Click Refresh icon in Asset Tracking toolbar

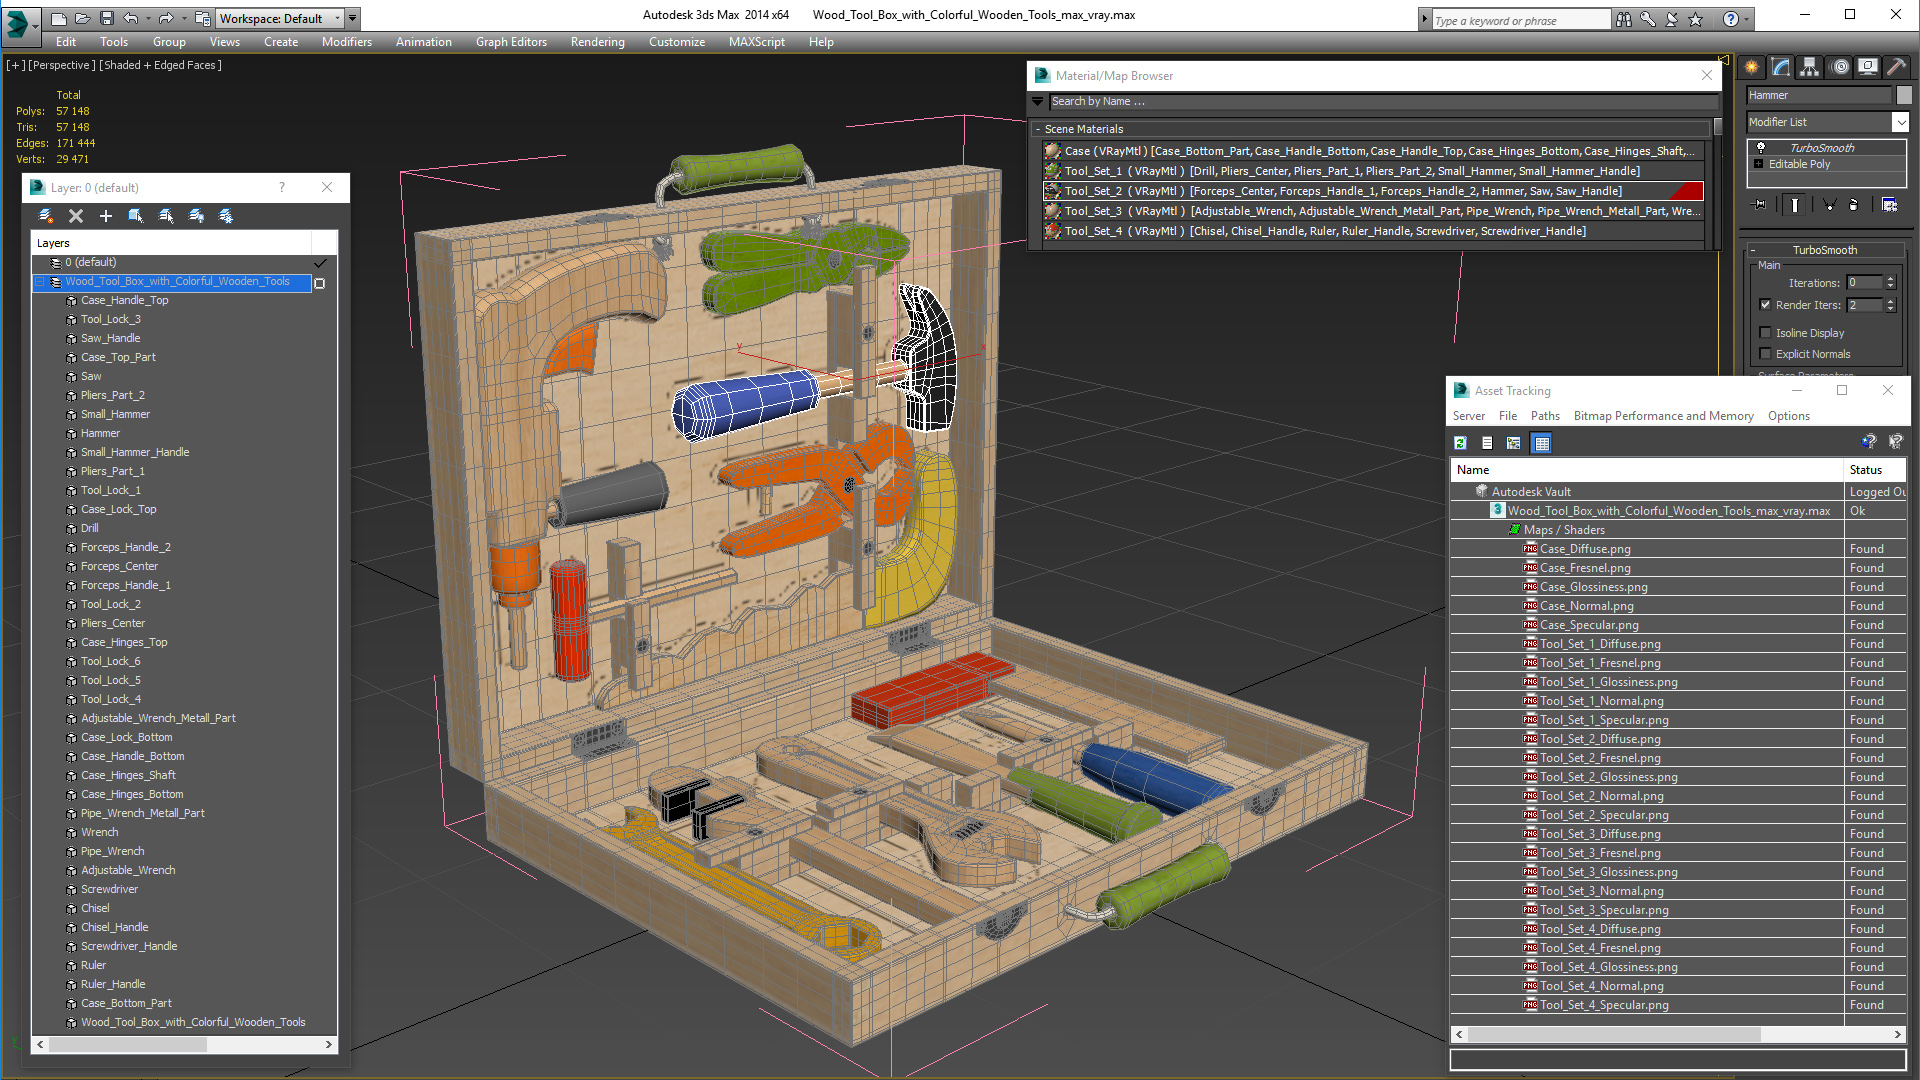pos(1460,443)
